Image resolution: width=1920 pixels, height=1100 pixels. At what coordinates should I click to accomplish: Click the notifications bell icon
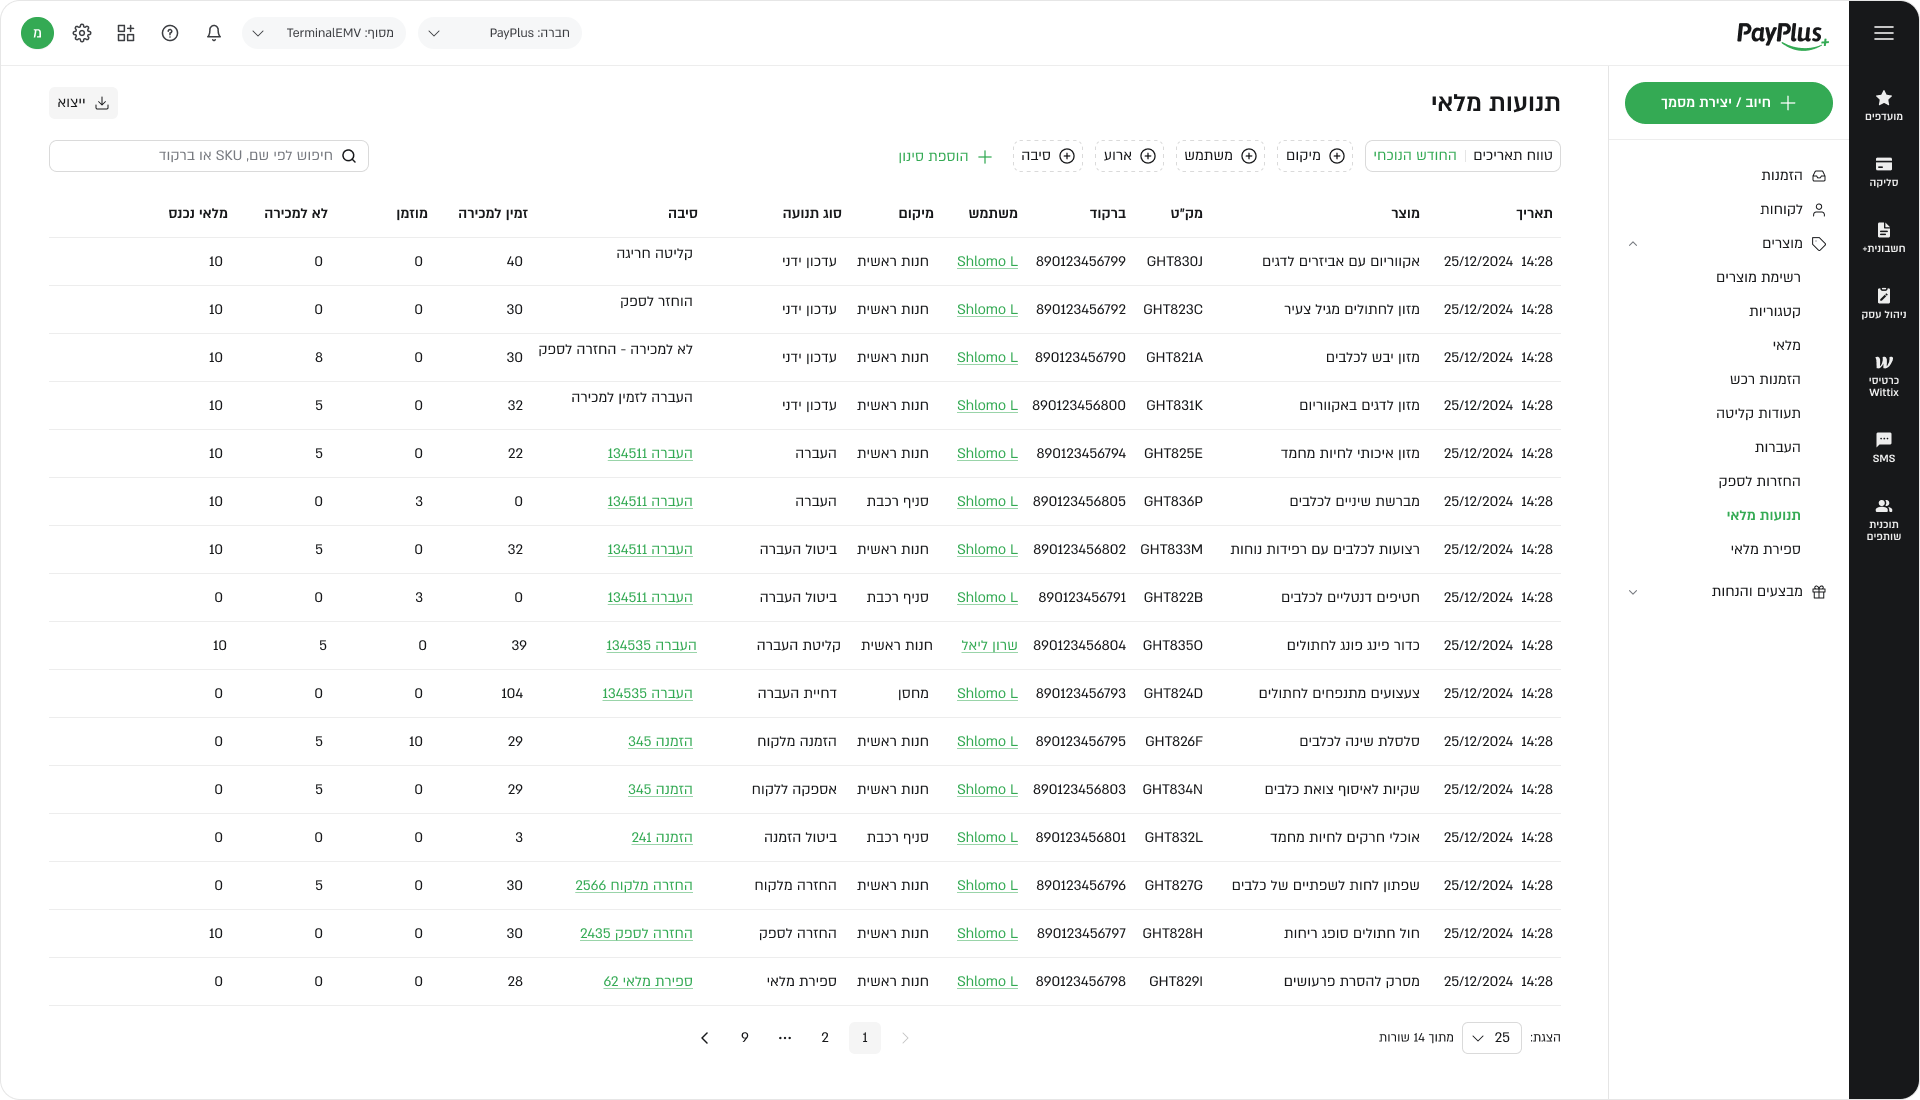(x=213, y=33)
